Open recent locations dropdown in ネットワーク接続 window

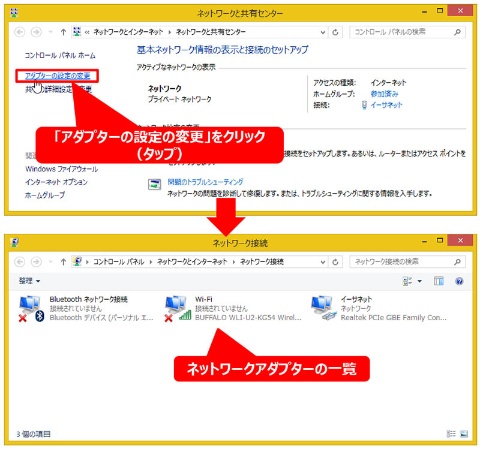coord(50,262)
